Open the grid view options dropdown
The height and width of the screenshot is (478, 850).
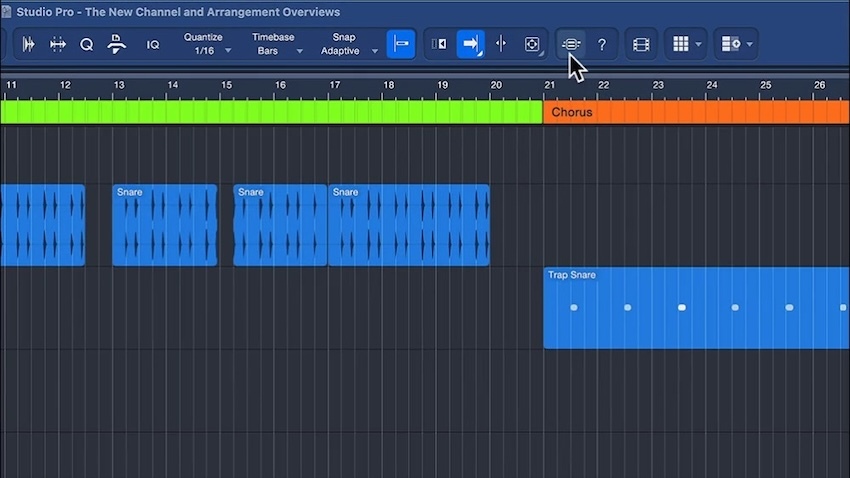point(686,44)
